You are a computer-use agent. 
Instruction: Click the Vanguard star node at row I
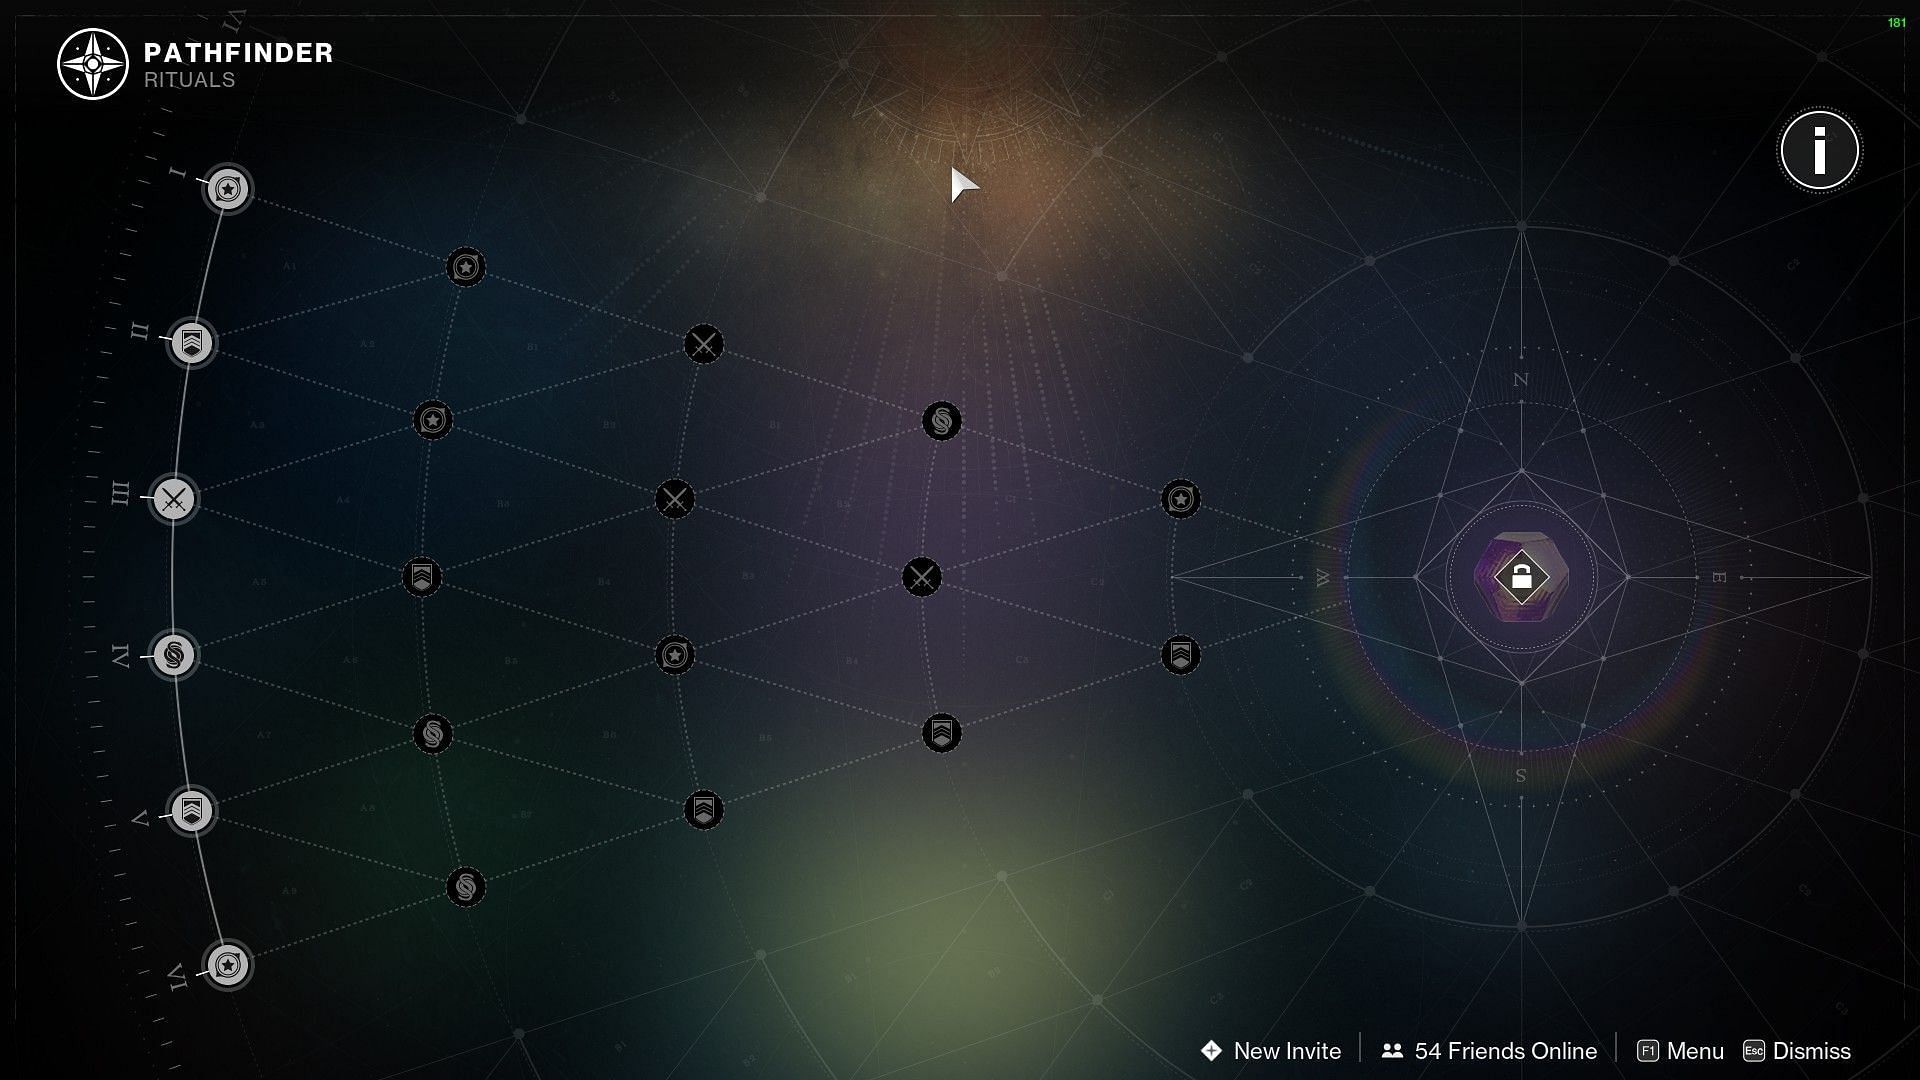point(227,187)
